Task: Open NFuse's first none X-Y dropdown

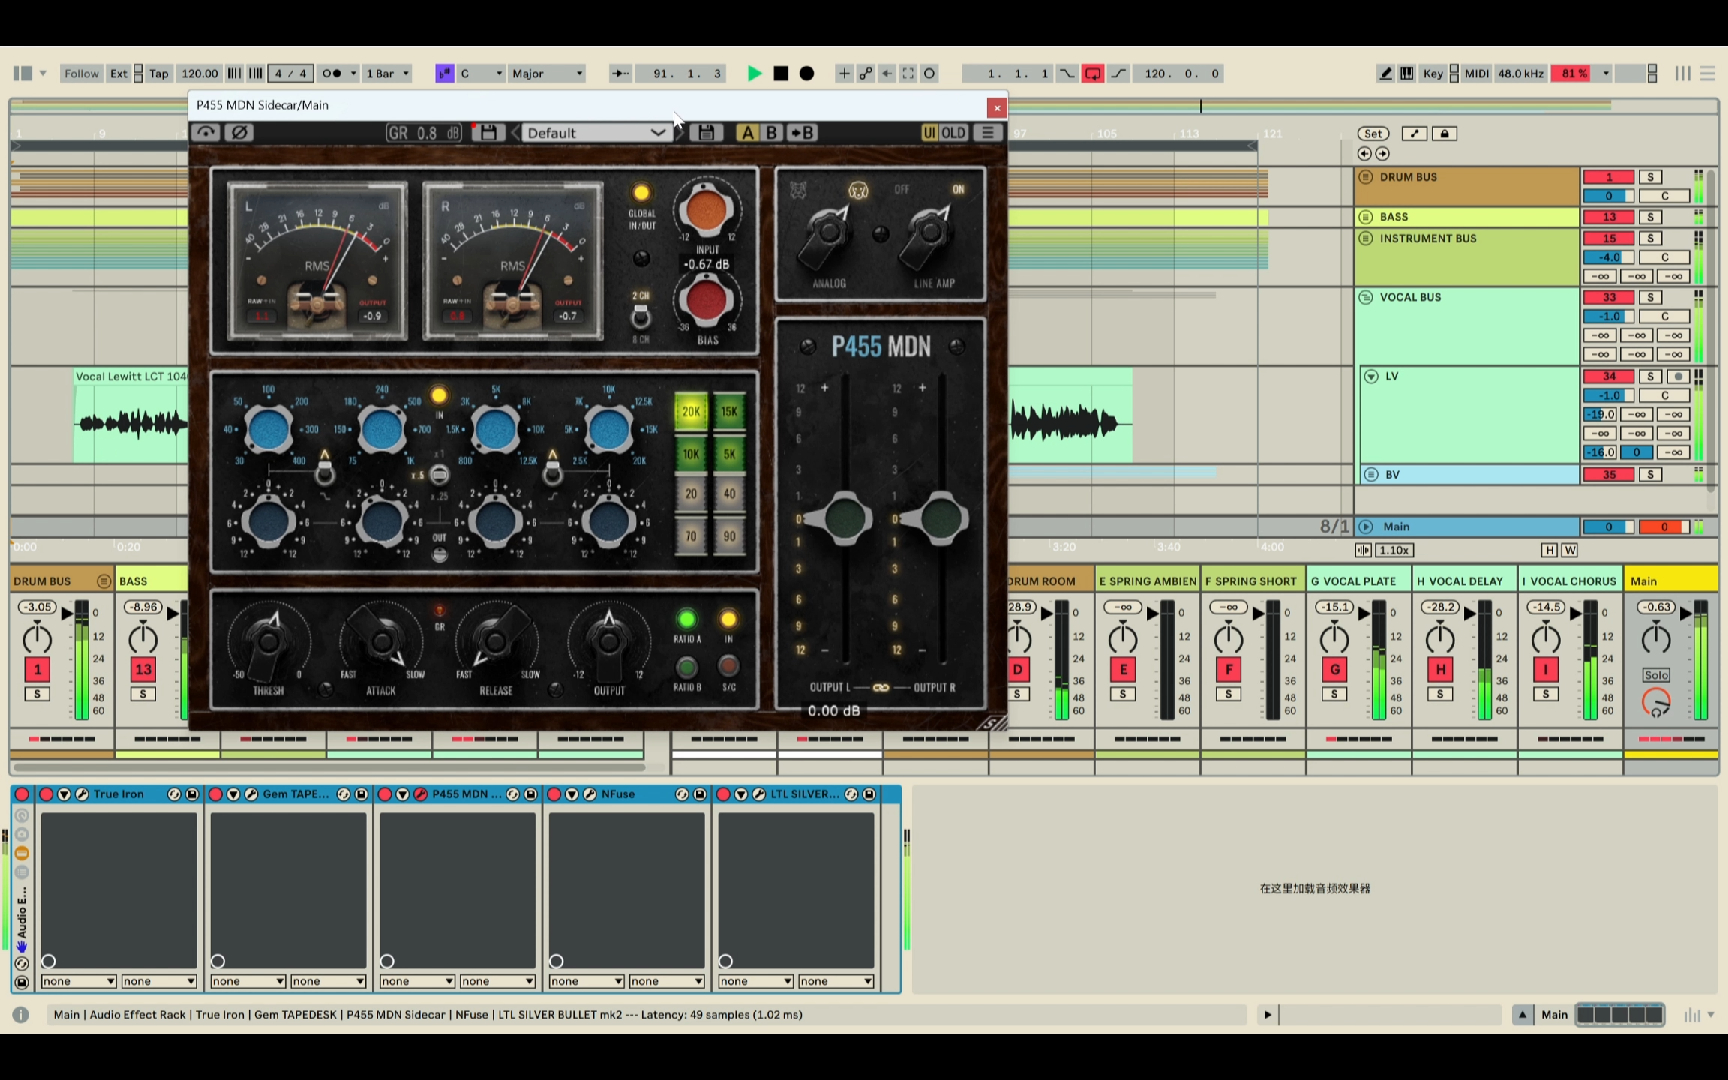Action: (x=586, y=981)
